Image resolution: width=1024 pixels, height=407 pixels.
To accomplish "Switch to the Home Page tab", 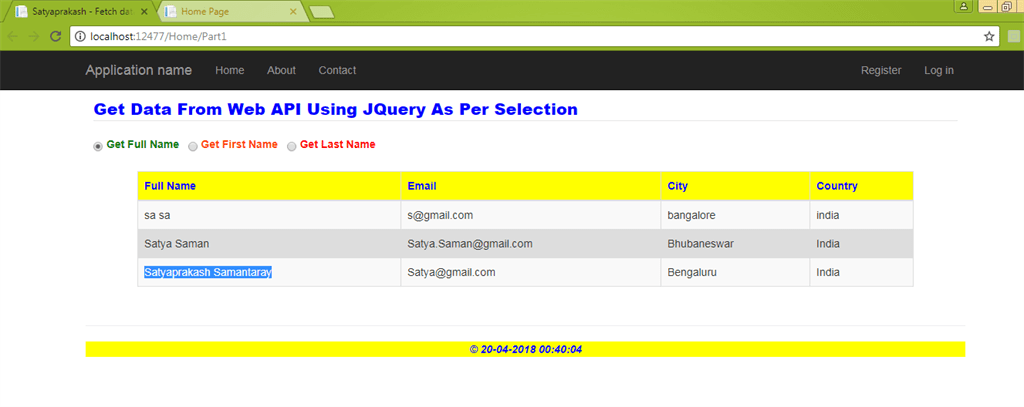I will 231,12.
